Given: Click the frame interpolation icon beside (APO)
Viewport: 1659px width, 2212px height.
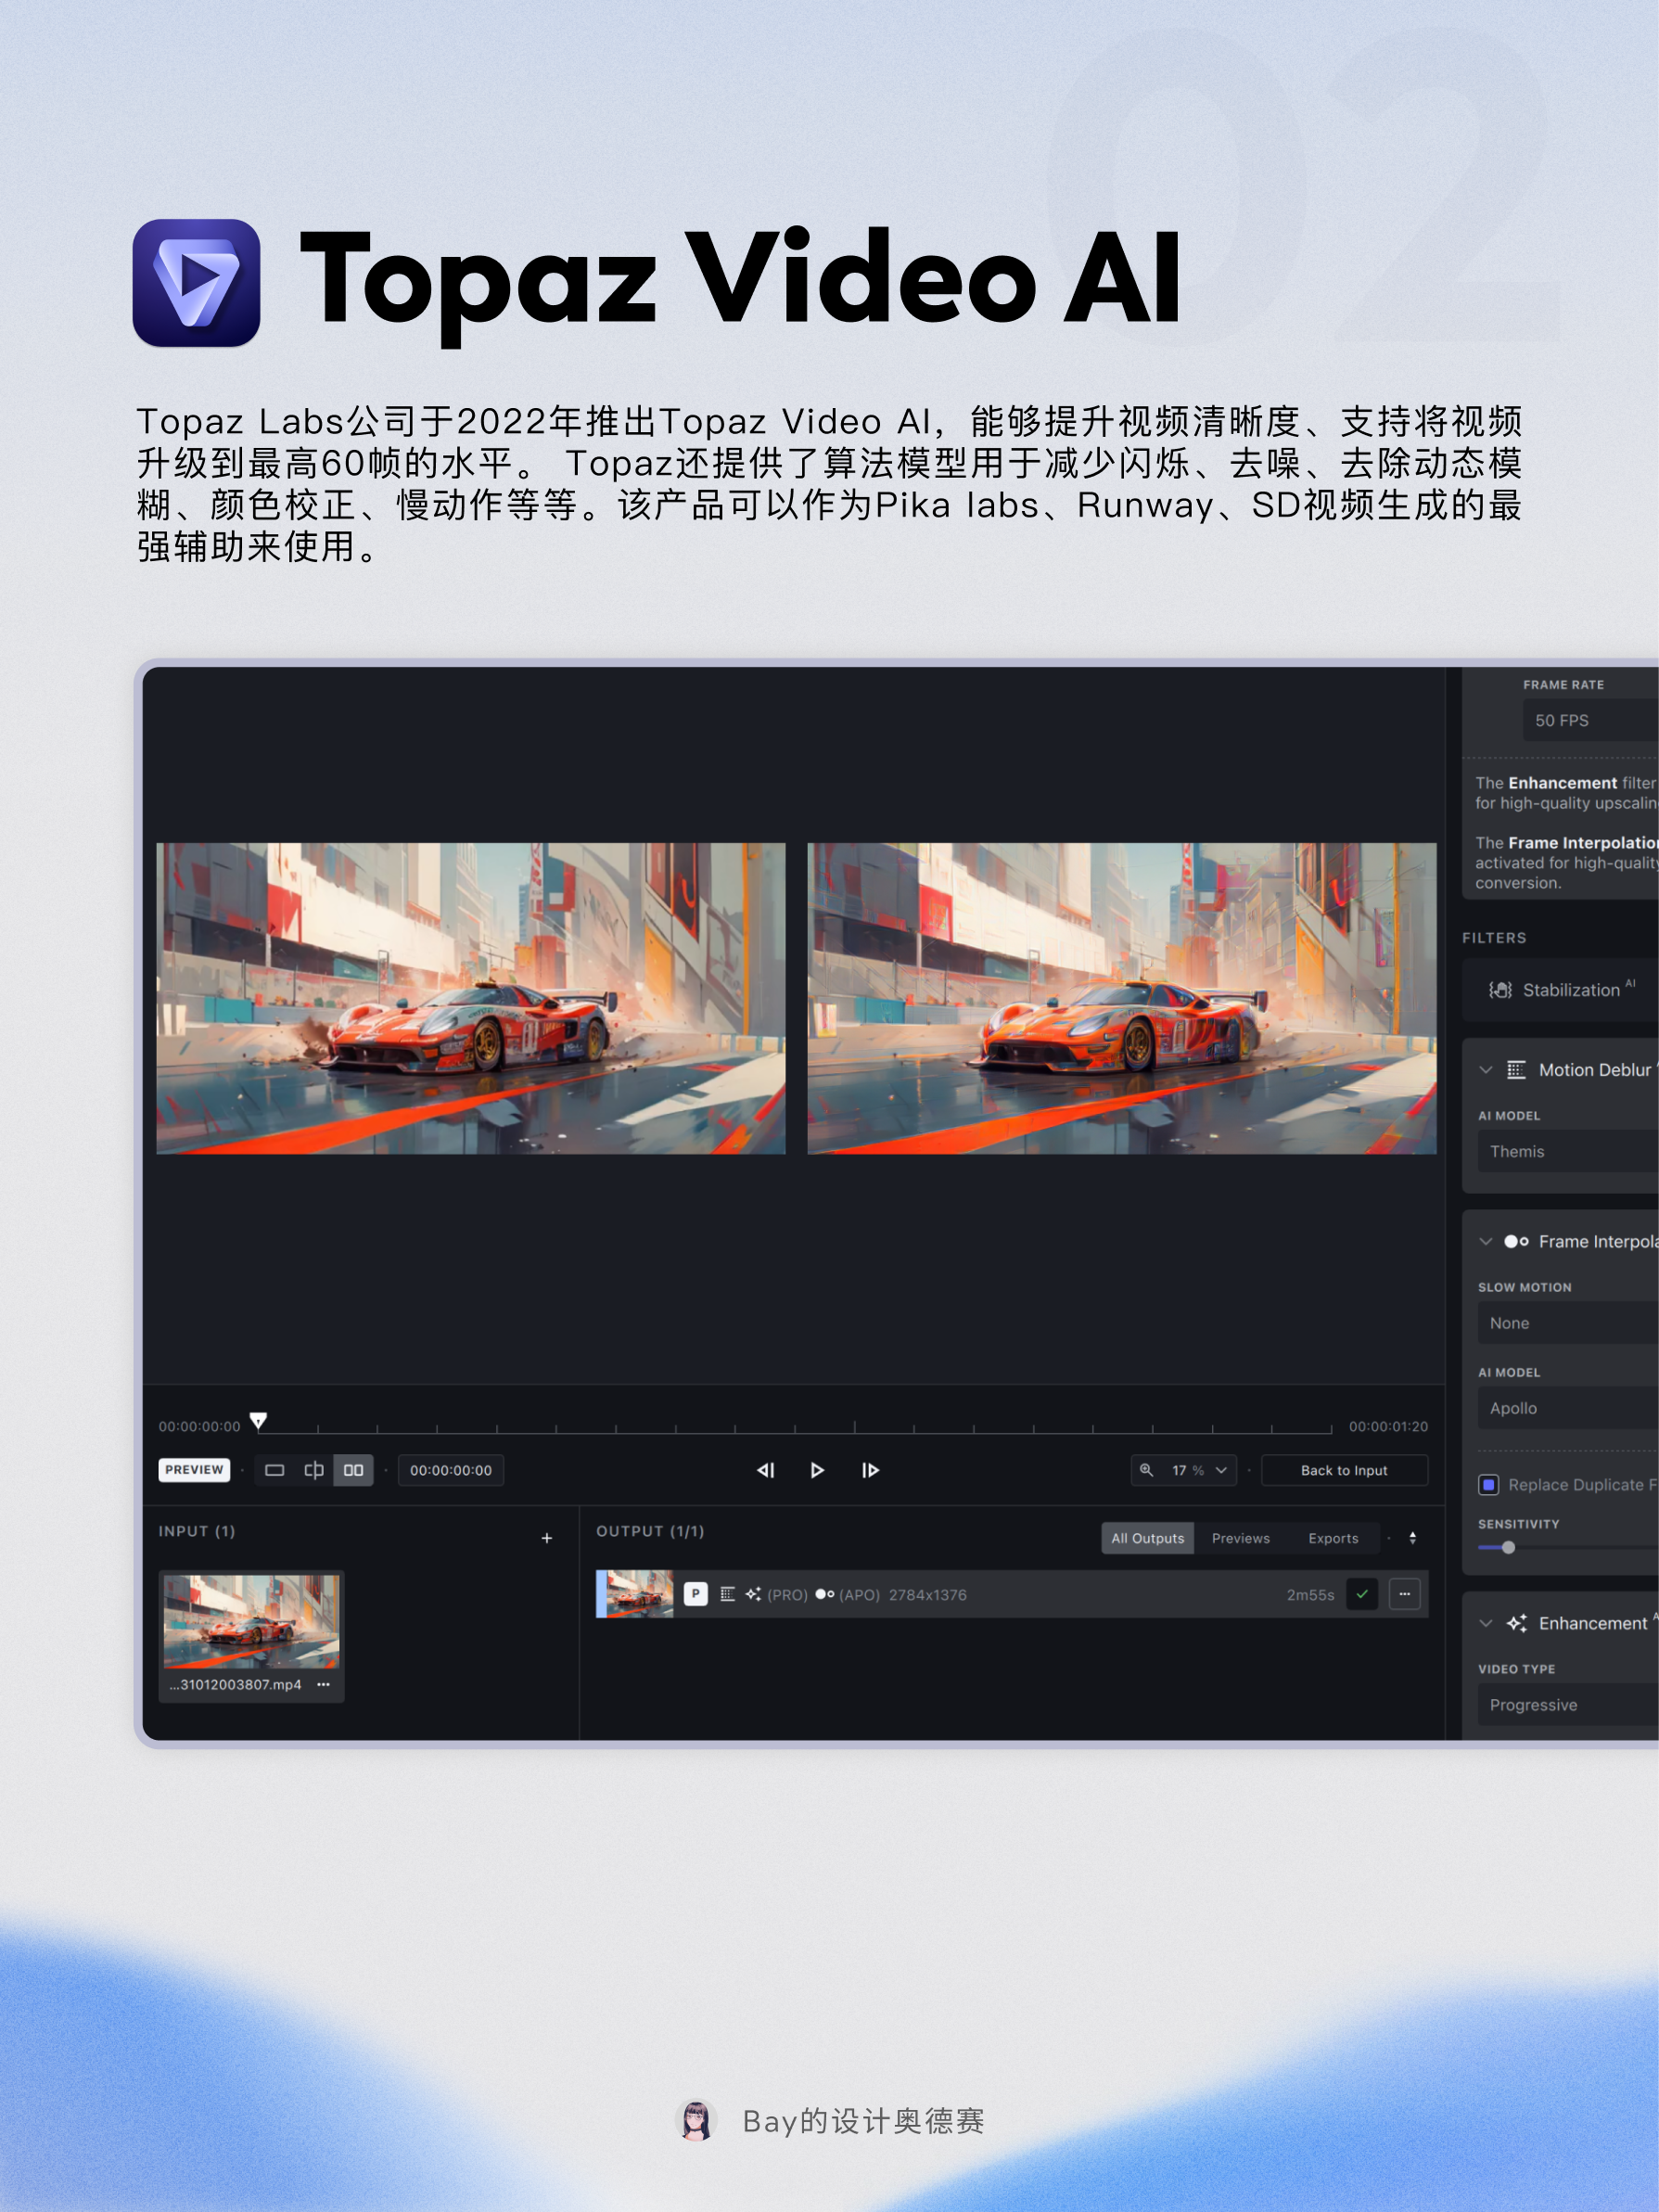Looking at the screenshot, I should 825,1594.
